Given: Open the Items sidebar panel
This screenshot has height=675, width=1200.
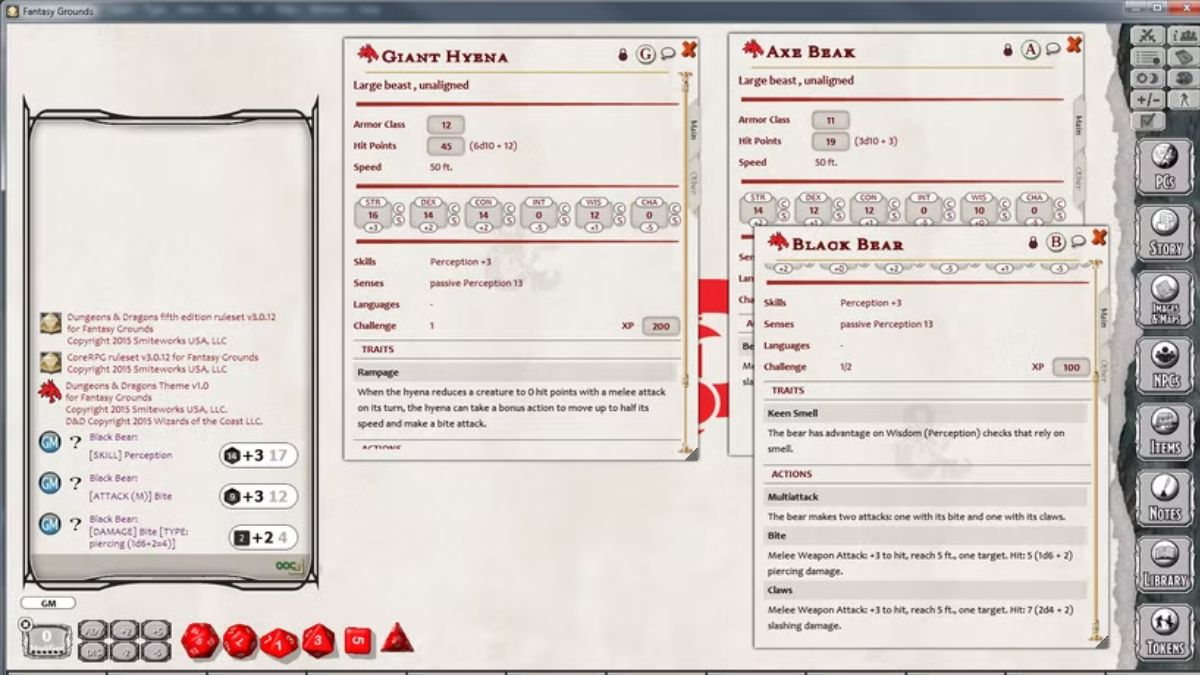Looking at the screenshot, I should 1164,431.
